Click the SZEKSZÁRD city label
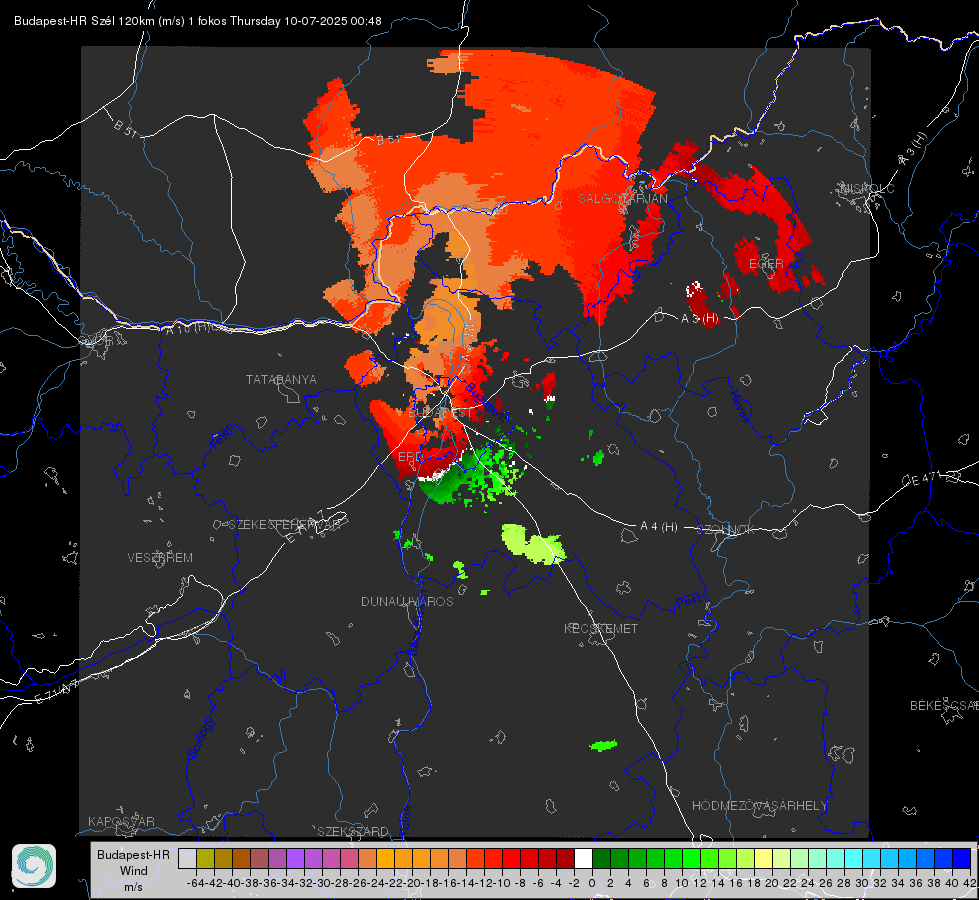Viewport: 979px width, 900px height. (352, 831)
